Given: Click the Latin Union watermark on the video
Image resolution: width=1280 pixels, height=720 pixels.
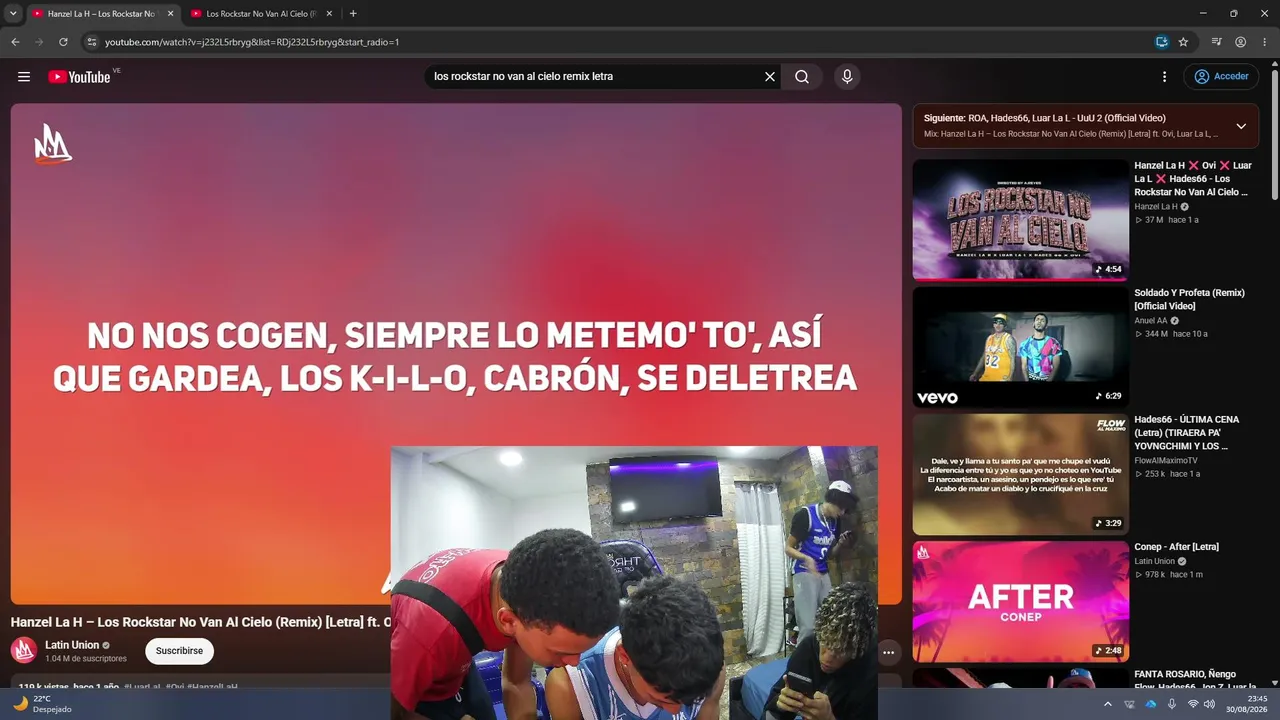Looking at the screenshot, I should (x=53, y=144).
